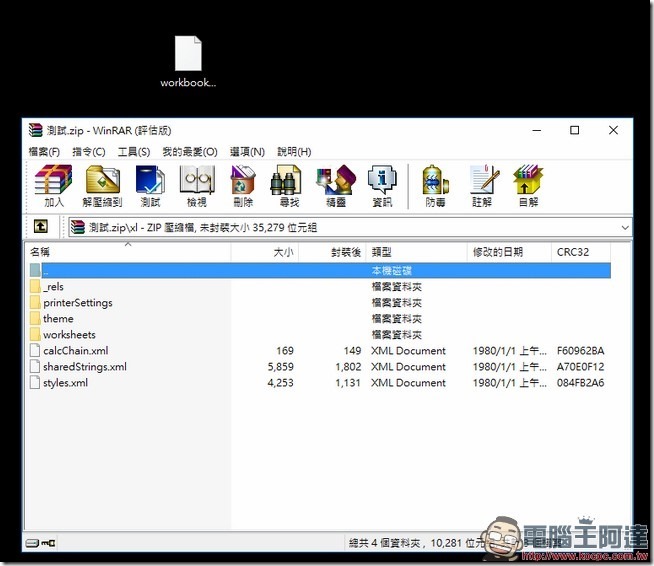Select the printerSettings folder name

click(x=78, y=303)
